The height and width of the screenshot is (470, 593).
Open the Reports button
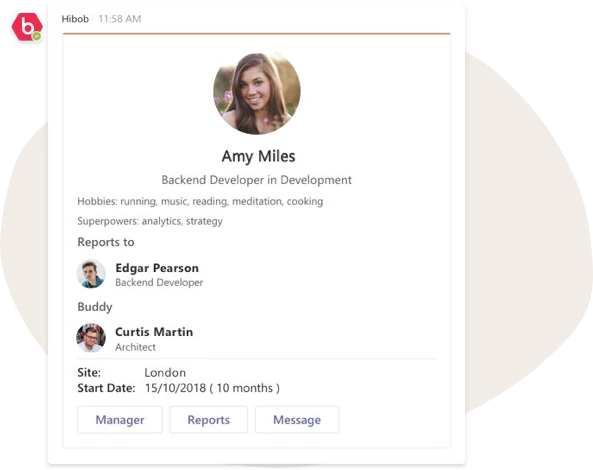208,420
